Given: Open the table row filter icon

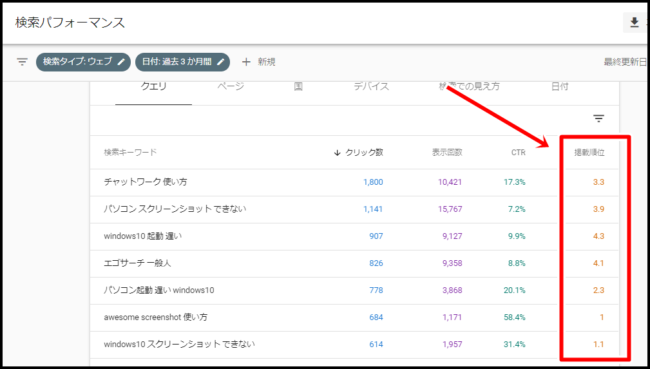Looking at the screenshot, I should click(x=598, y=119).
